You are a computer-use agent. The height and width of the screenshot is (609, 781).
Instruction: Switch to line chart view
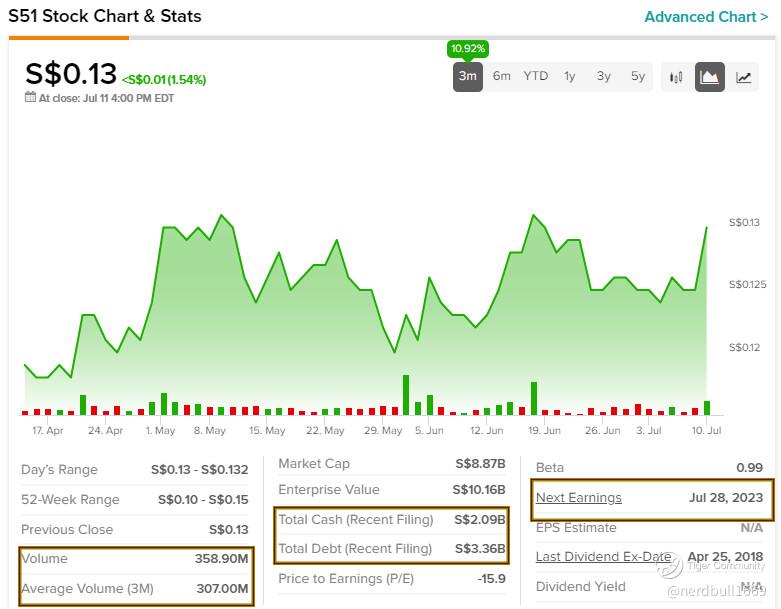[744, 77]
